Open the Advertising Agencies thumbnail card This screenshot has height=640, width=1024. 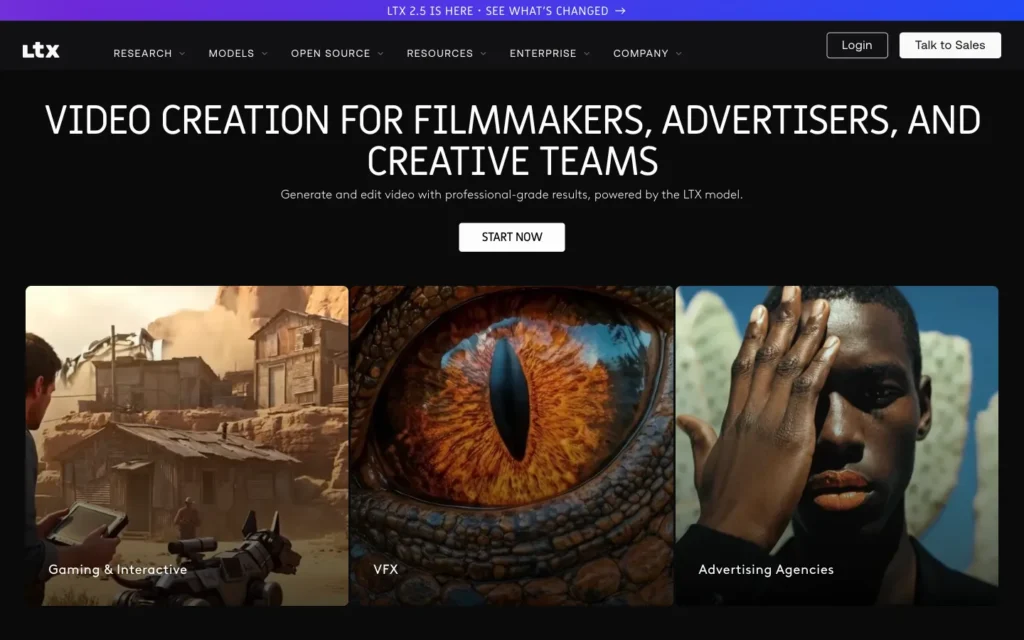[x=837, y=445]
